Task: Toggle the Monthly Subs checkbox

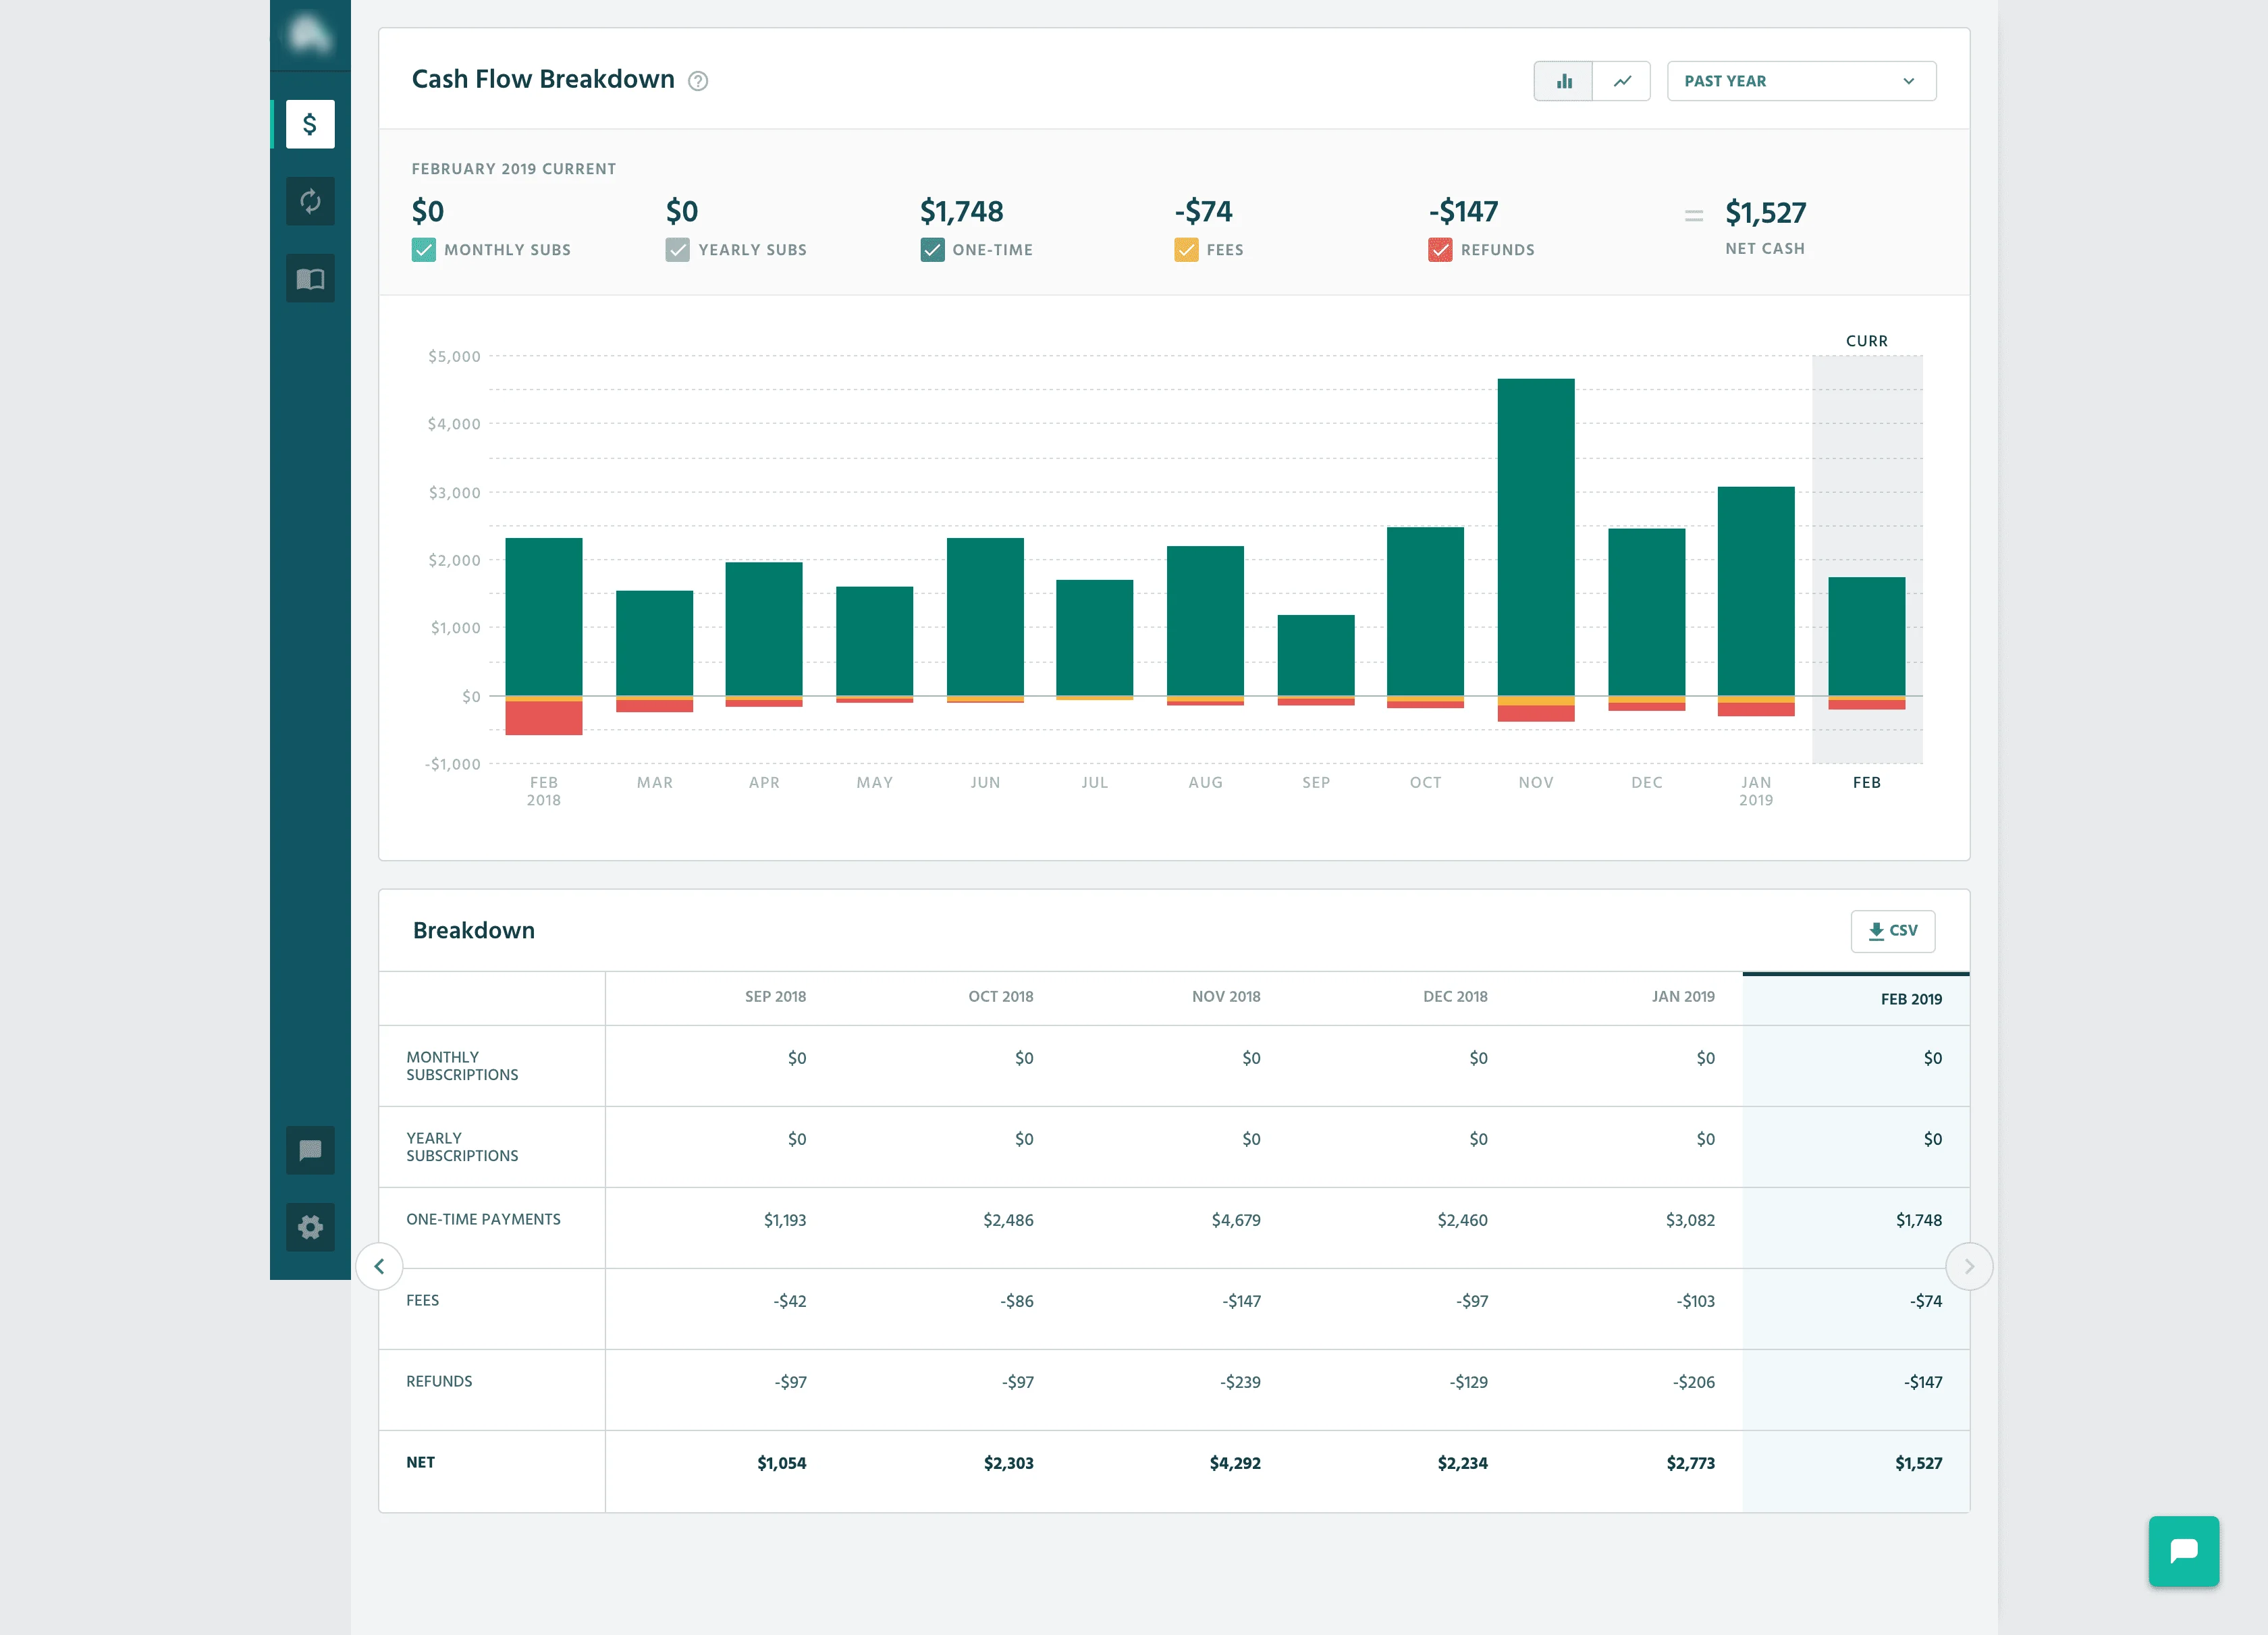Action: [x=424, y=250]
